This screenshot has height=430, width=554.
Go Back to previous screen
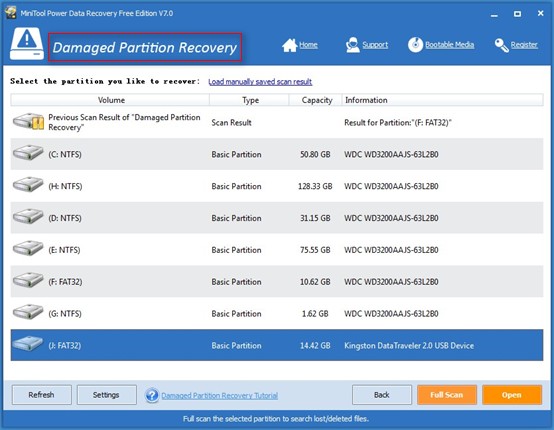(382, 395)
